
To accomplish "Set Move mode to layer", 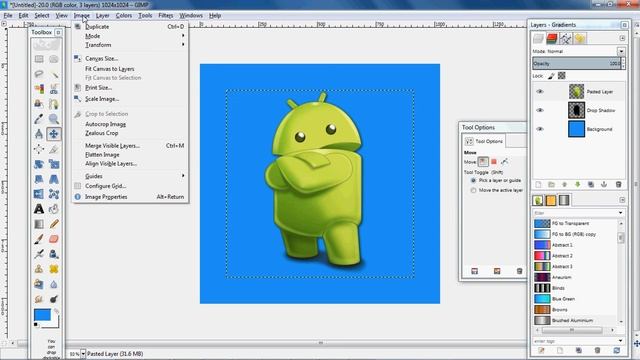I will click(483, 162).
